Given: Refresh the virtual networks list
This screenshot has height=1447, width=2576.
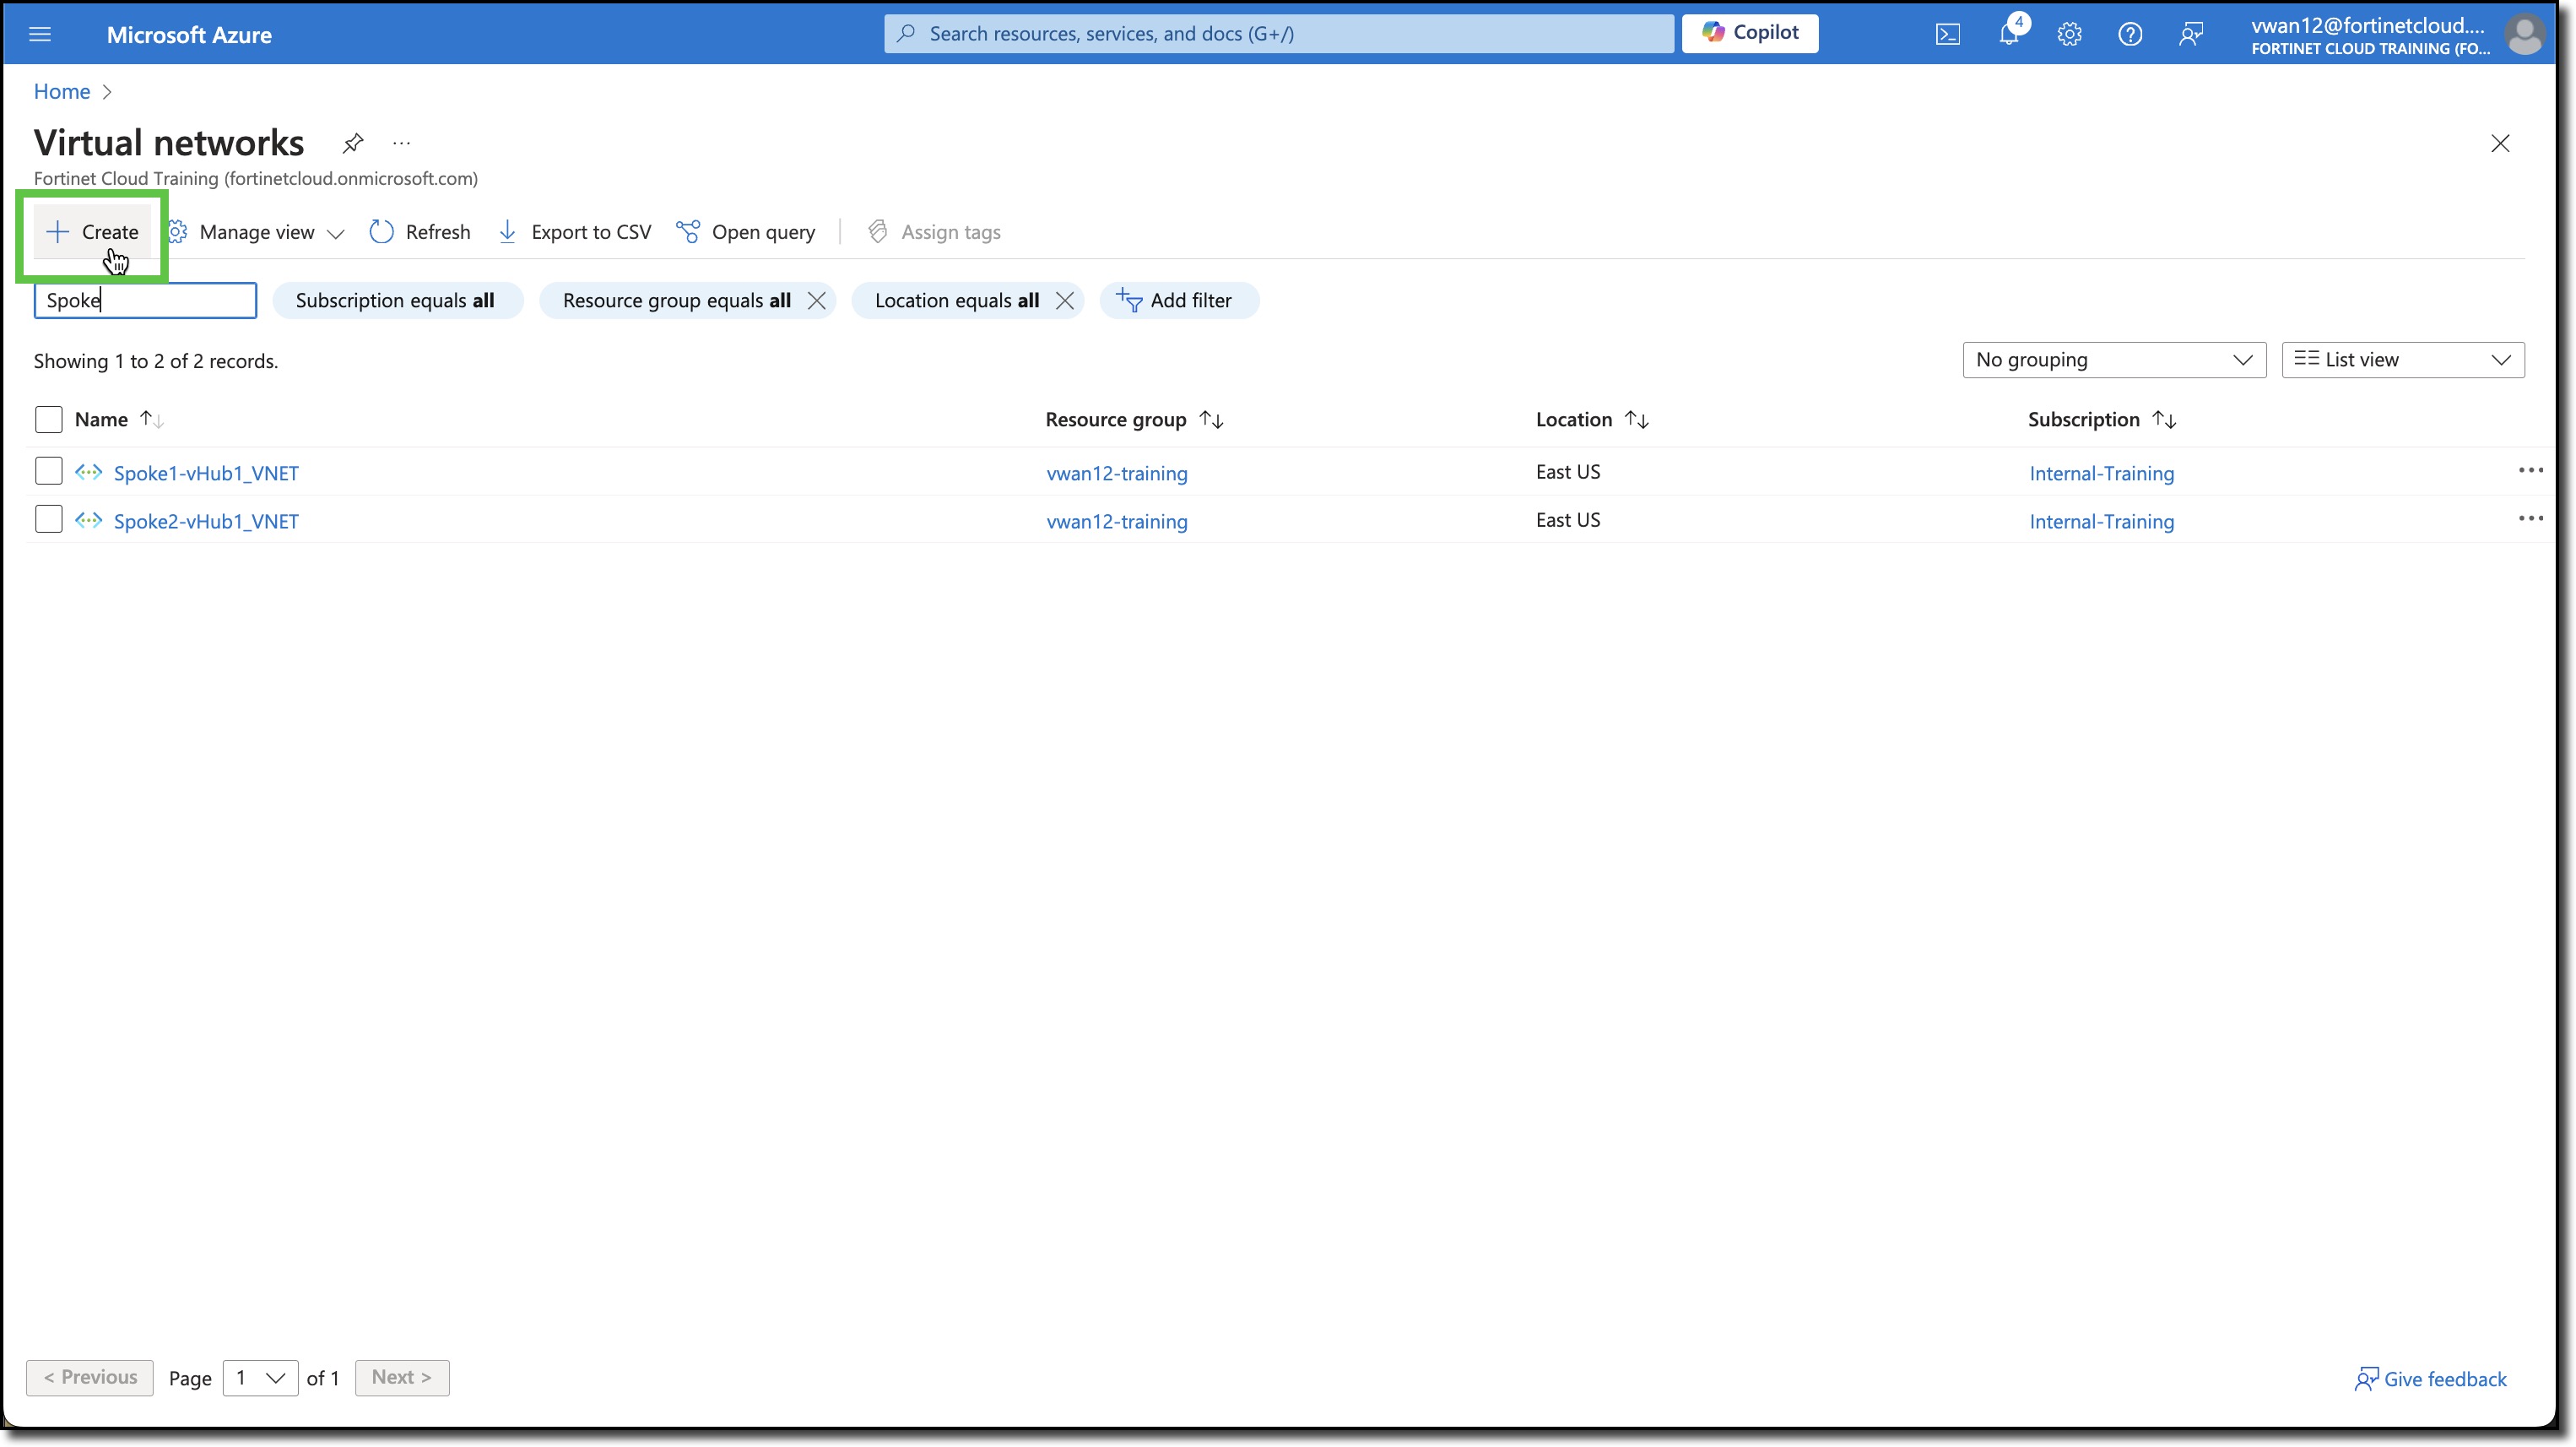Looking at the screenshot, I should pos(420,232).
